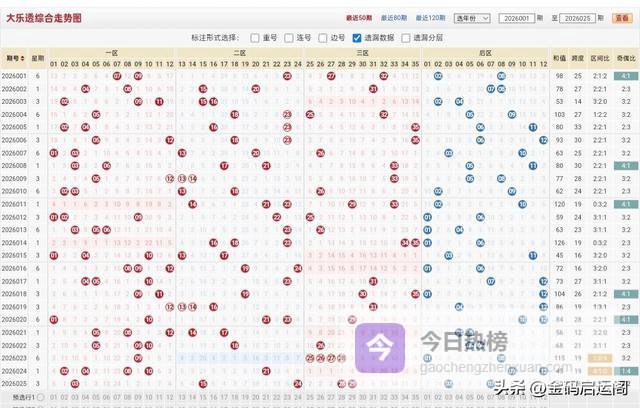Switch to 最近120期 view
The width and height of the screenshot is (640, 408).
tap(428, 18)
